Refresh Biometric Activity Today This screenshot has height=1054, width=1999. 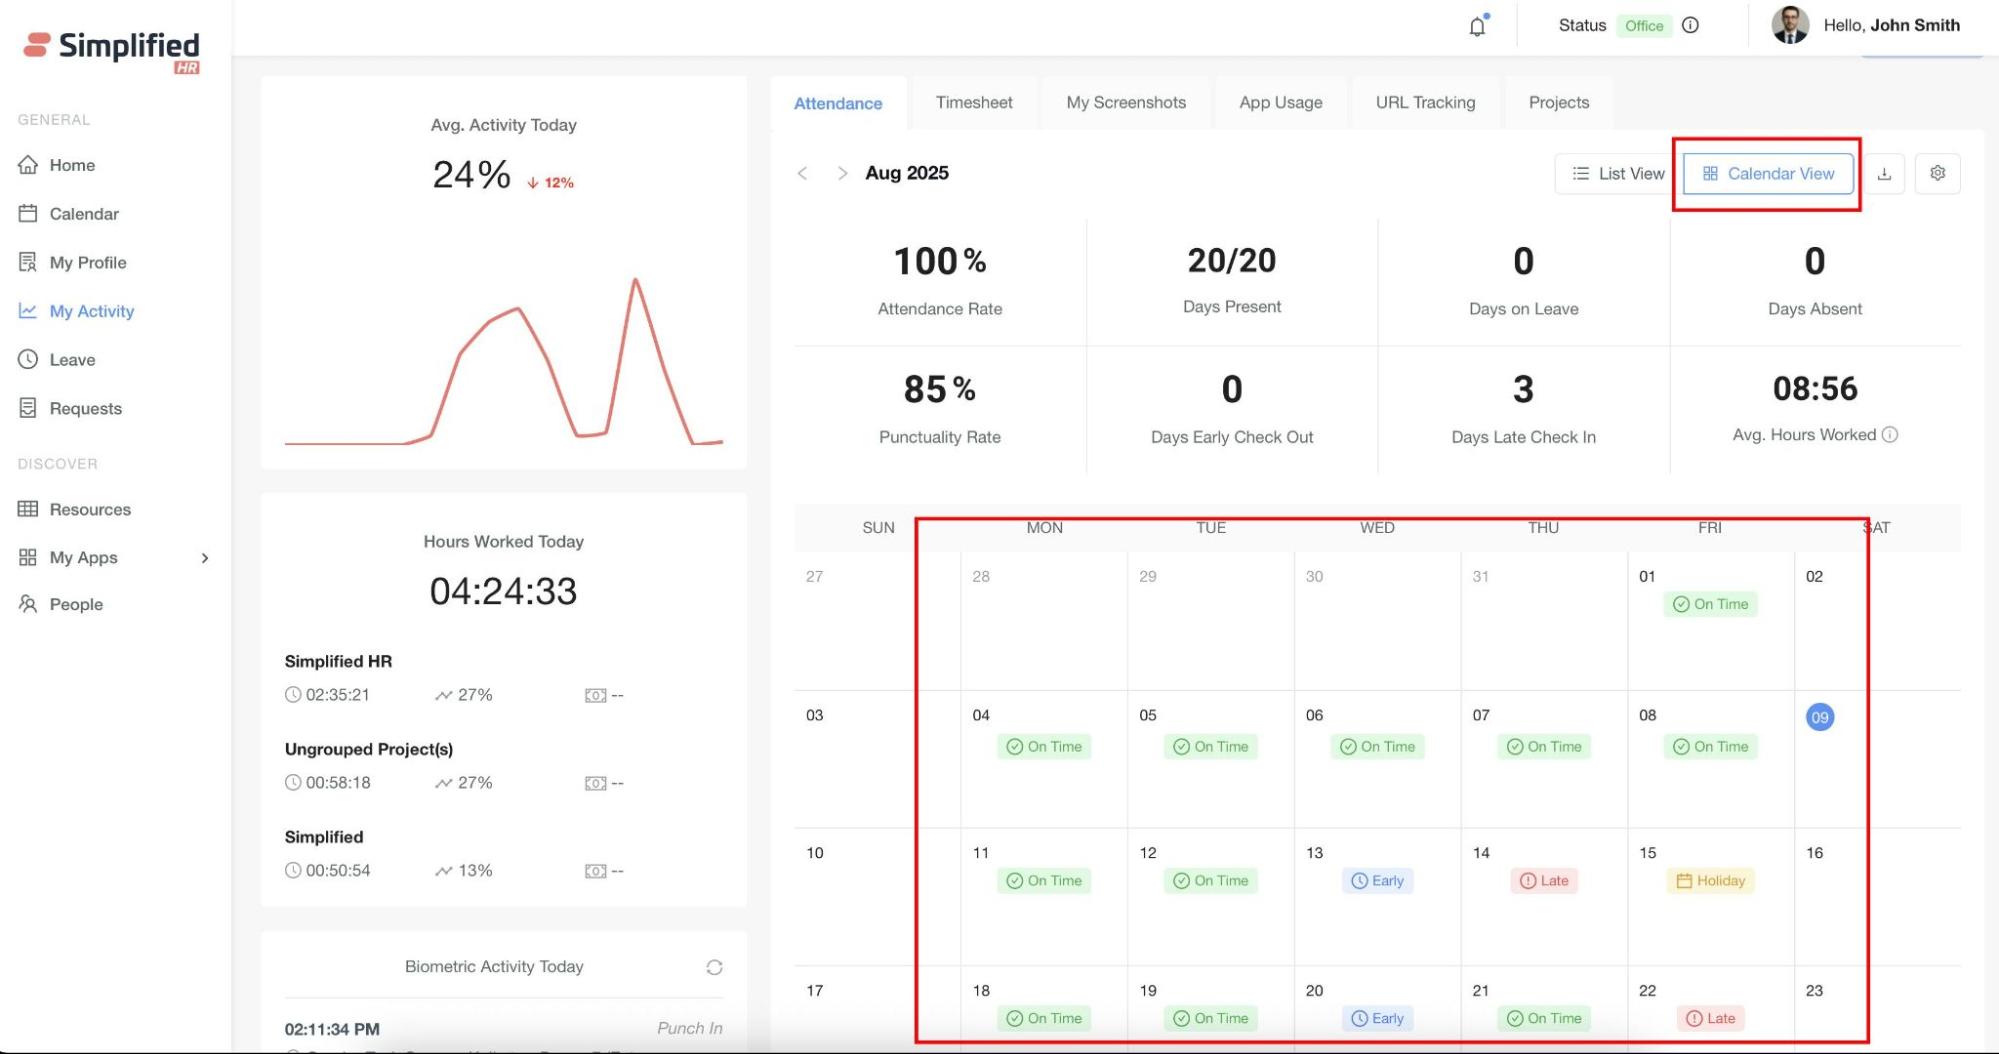pos(714,967)
